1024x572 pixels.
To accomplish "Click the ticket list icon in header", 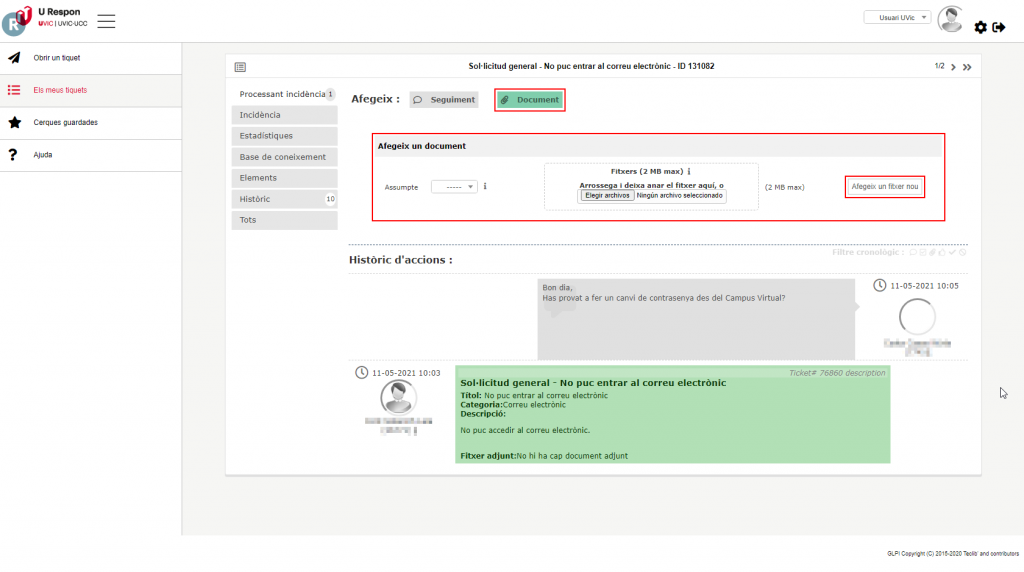I will tap(240, 67).
